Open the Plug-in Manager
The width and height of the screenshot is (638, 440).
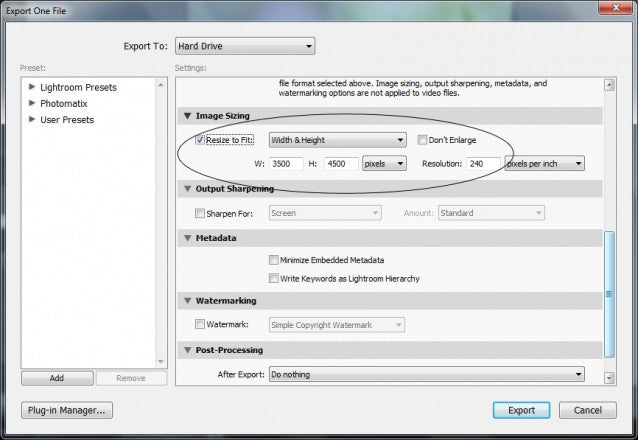click(x=68, y=410)
